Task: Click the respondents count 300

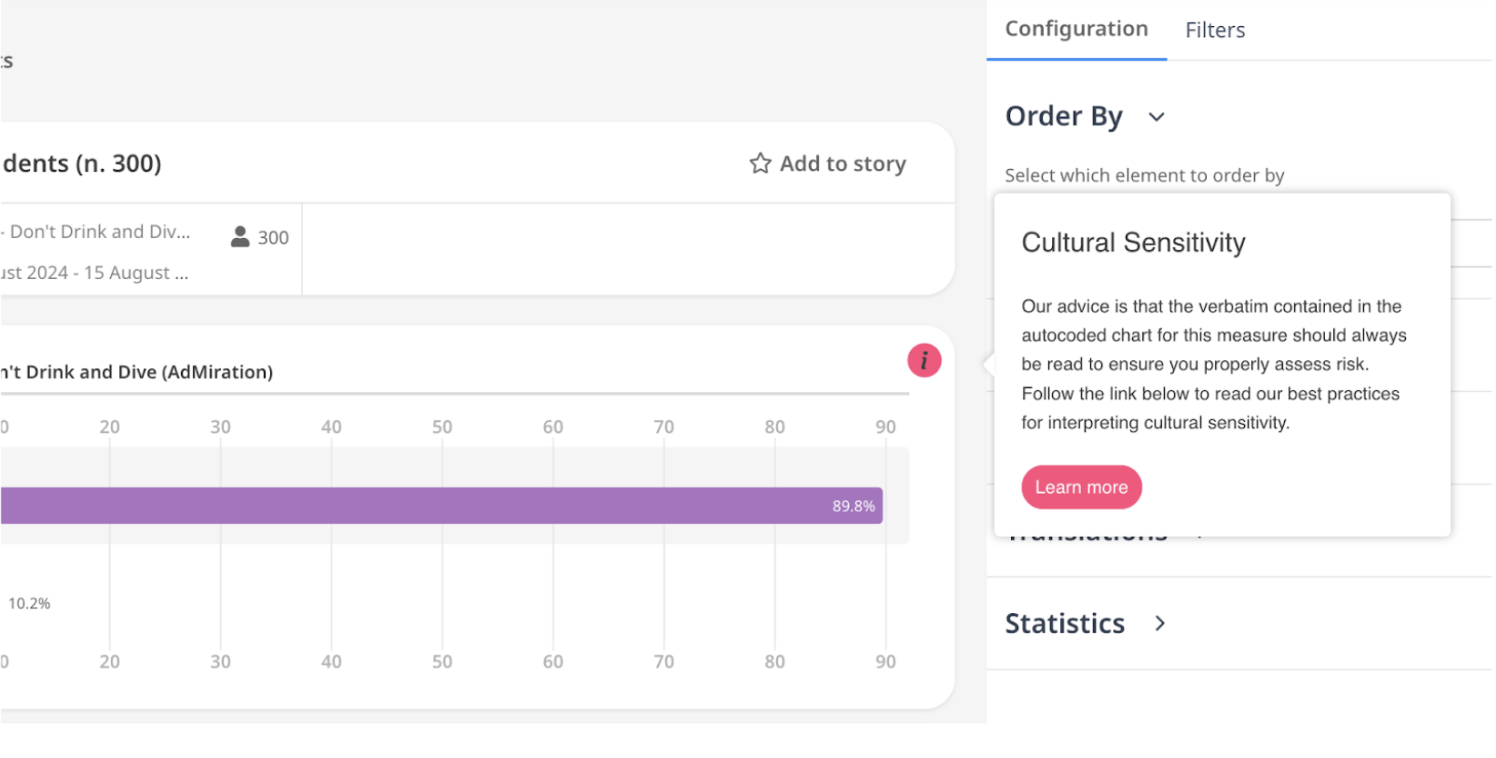Action: pyautogui.click(x=273, y=237)
